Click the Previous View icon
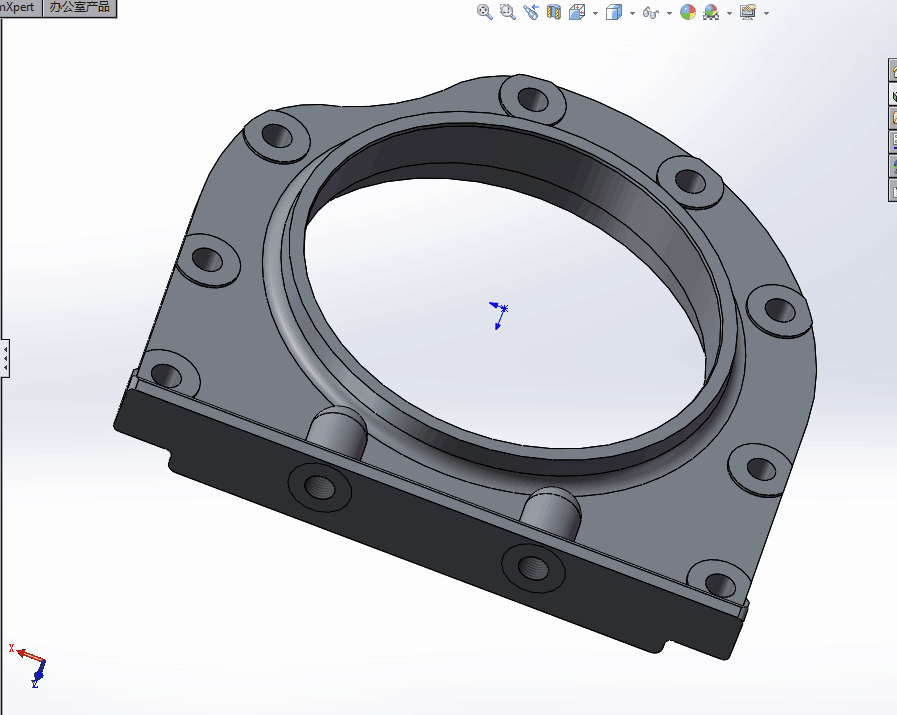This screenshot has width=897, height=715. point(530,11)
